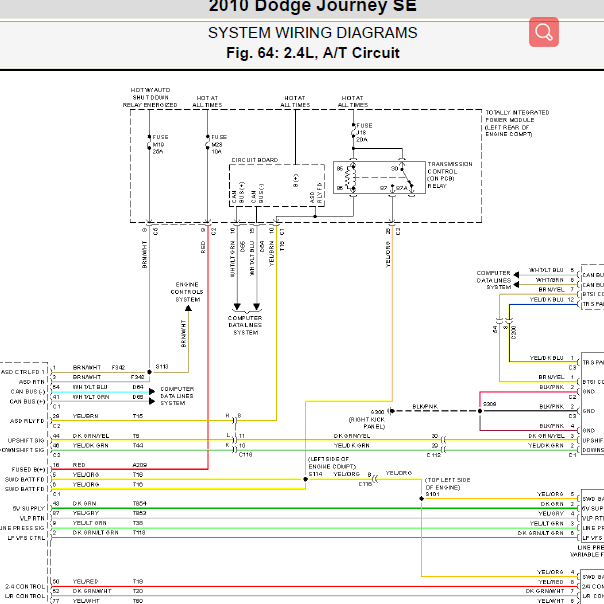Click wire code 'T118' on DK GRN/LT GRN row

point(139,532)
